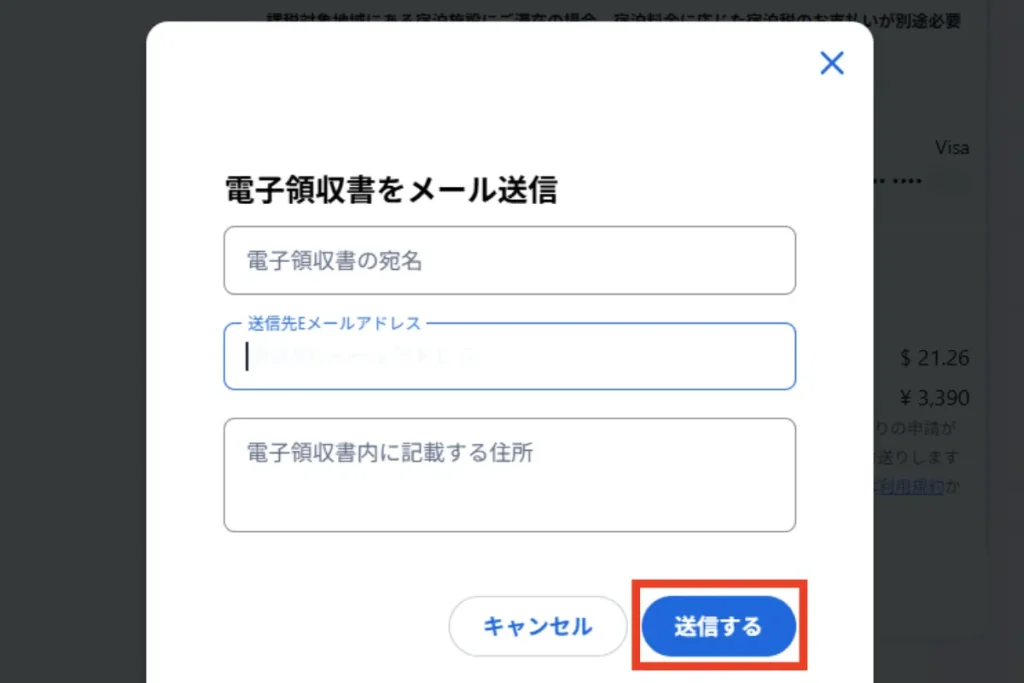Hit the rounded blue send button

click(719, 625)
